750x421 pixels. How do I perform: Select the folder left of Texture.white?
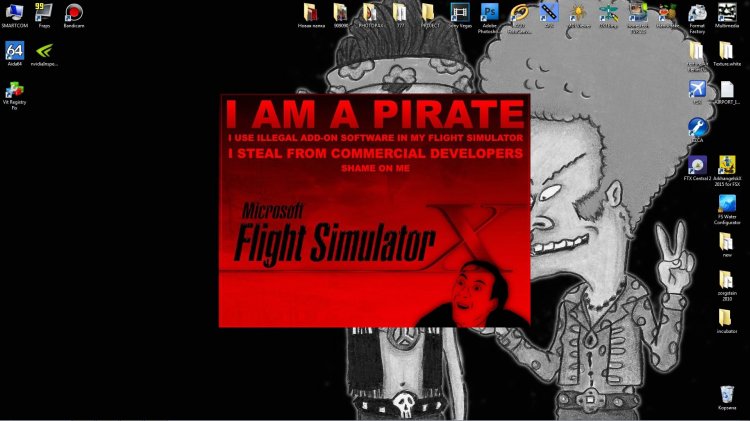[x=697, y=56]
